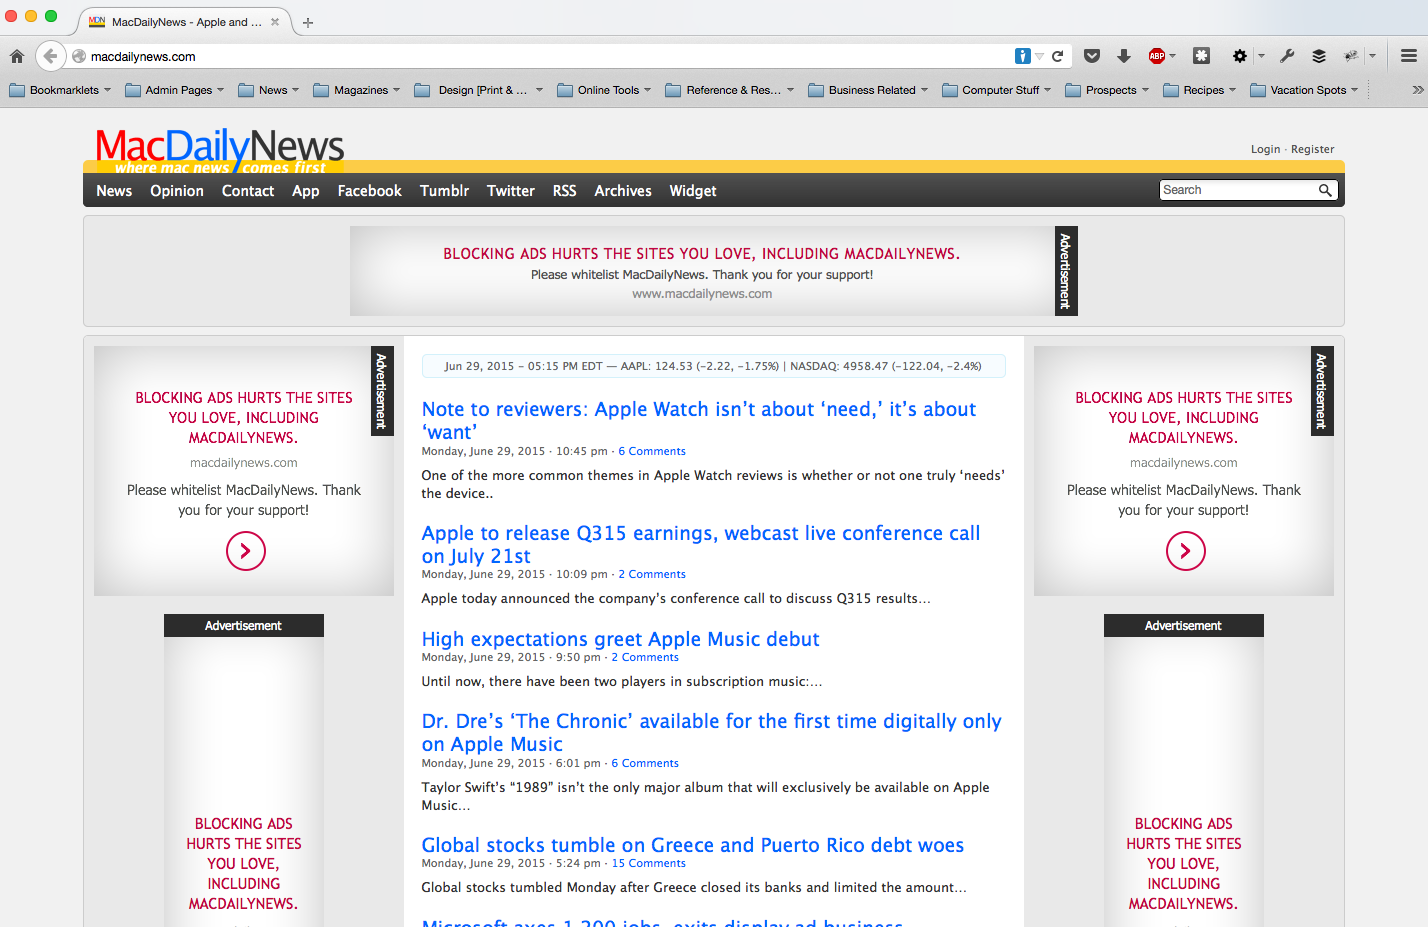Image resolution: width=1428 pixels, height=927 pixels.
Task: Open the Computer Stuff bookmark folder
Action: click(997, 90)
